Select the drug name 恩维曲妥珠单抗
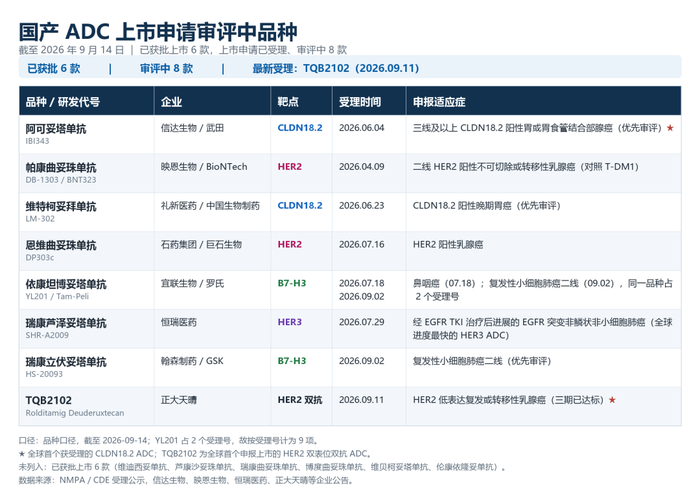This screenshot has width=700, height=502. click(61, 245)
